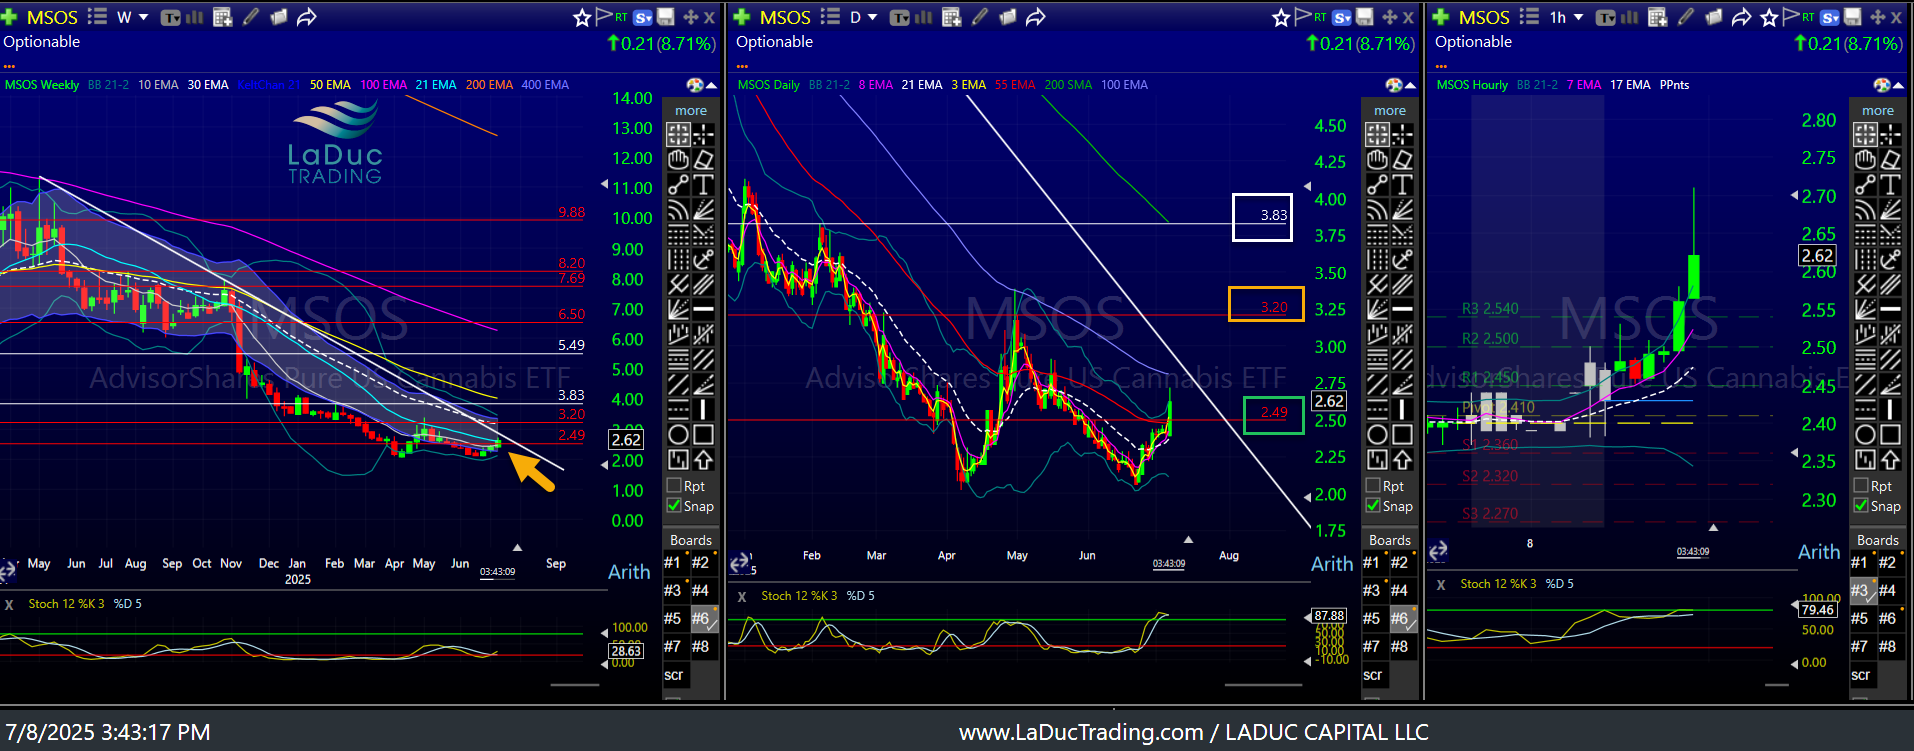
Task: Toggle favorite star on weekly chart
Action: [x=582, y=17]
